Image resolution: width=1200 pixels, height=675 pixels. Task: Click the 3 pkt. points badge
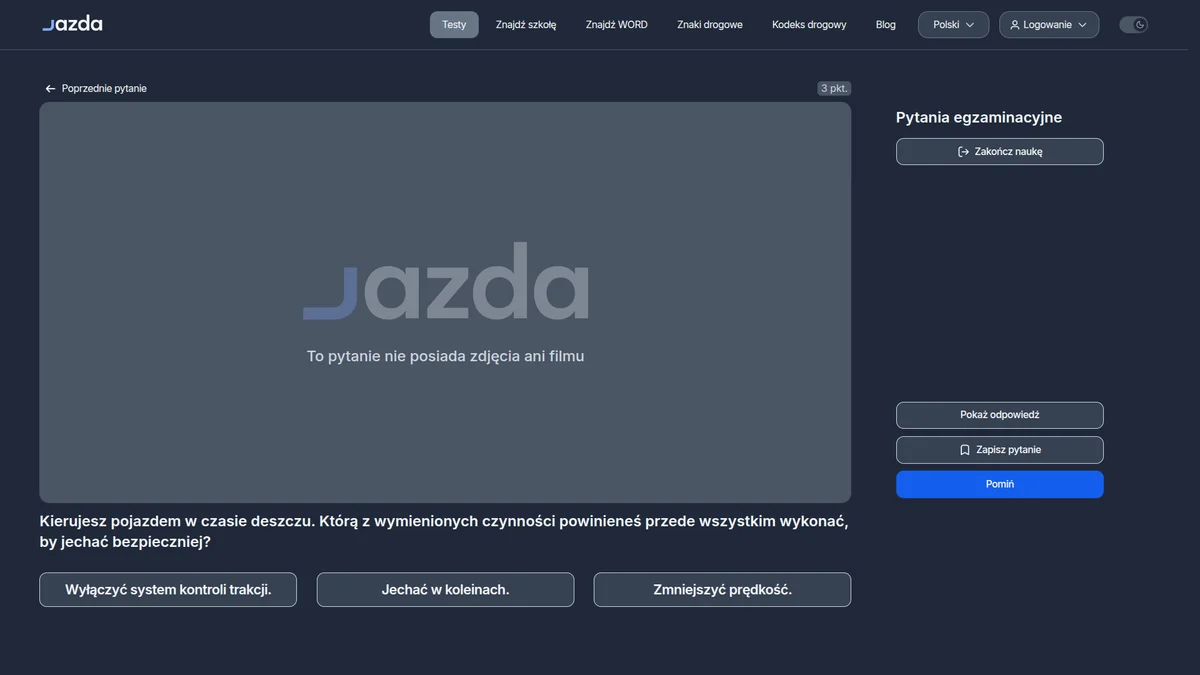(834, 89)
